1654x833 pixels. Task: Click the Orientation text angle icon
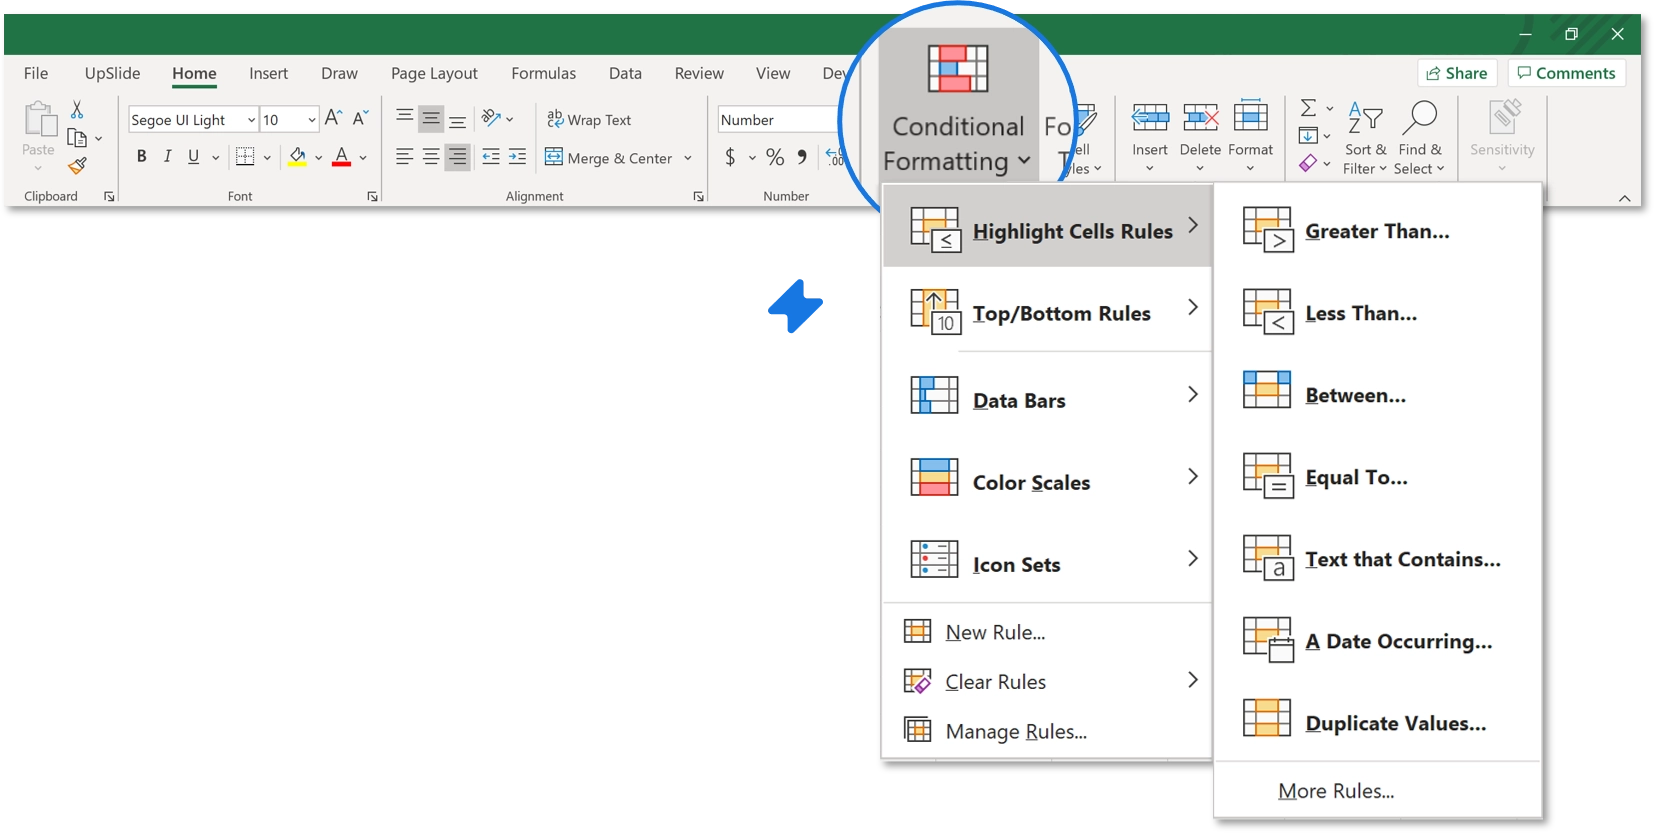[491, 118]
